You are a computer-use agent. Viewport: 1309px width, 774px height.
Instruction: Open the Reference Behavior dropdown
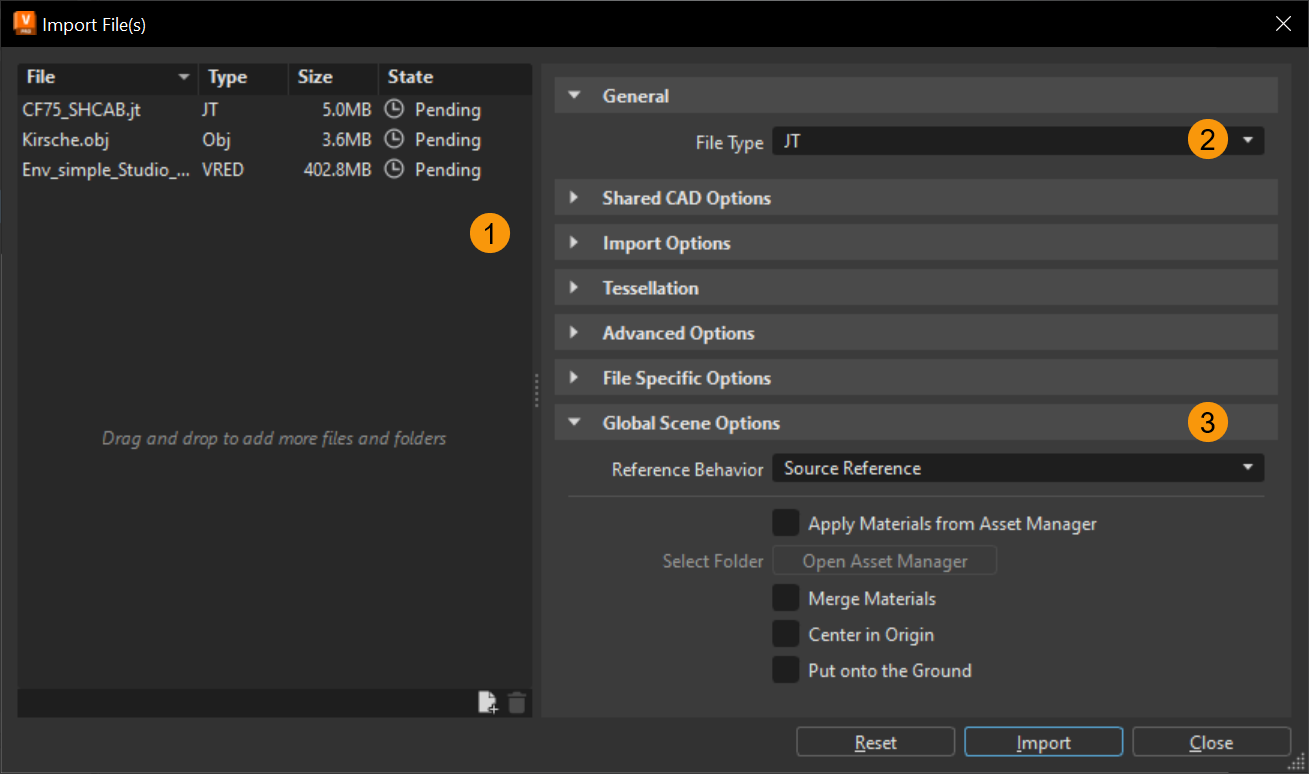(x=1247, y=467)
